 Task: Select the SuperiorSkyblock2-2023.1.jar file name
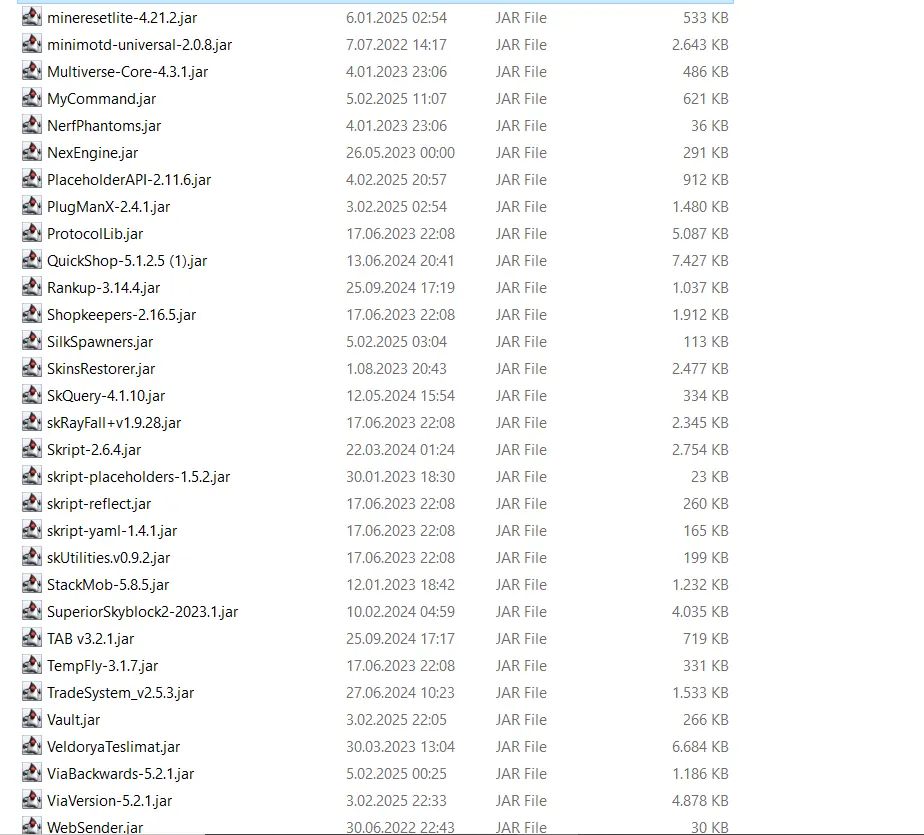point(143,612)
